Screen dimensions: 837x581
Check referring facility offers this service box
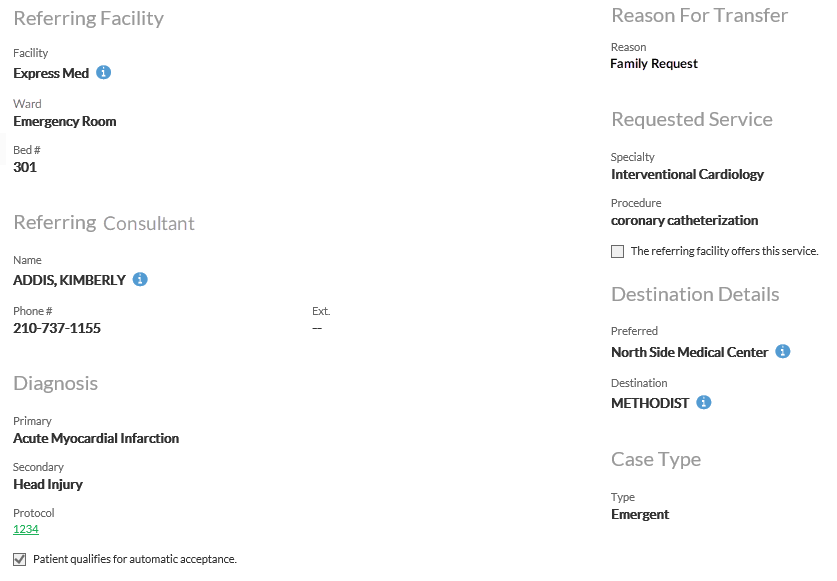[617, 251]
